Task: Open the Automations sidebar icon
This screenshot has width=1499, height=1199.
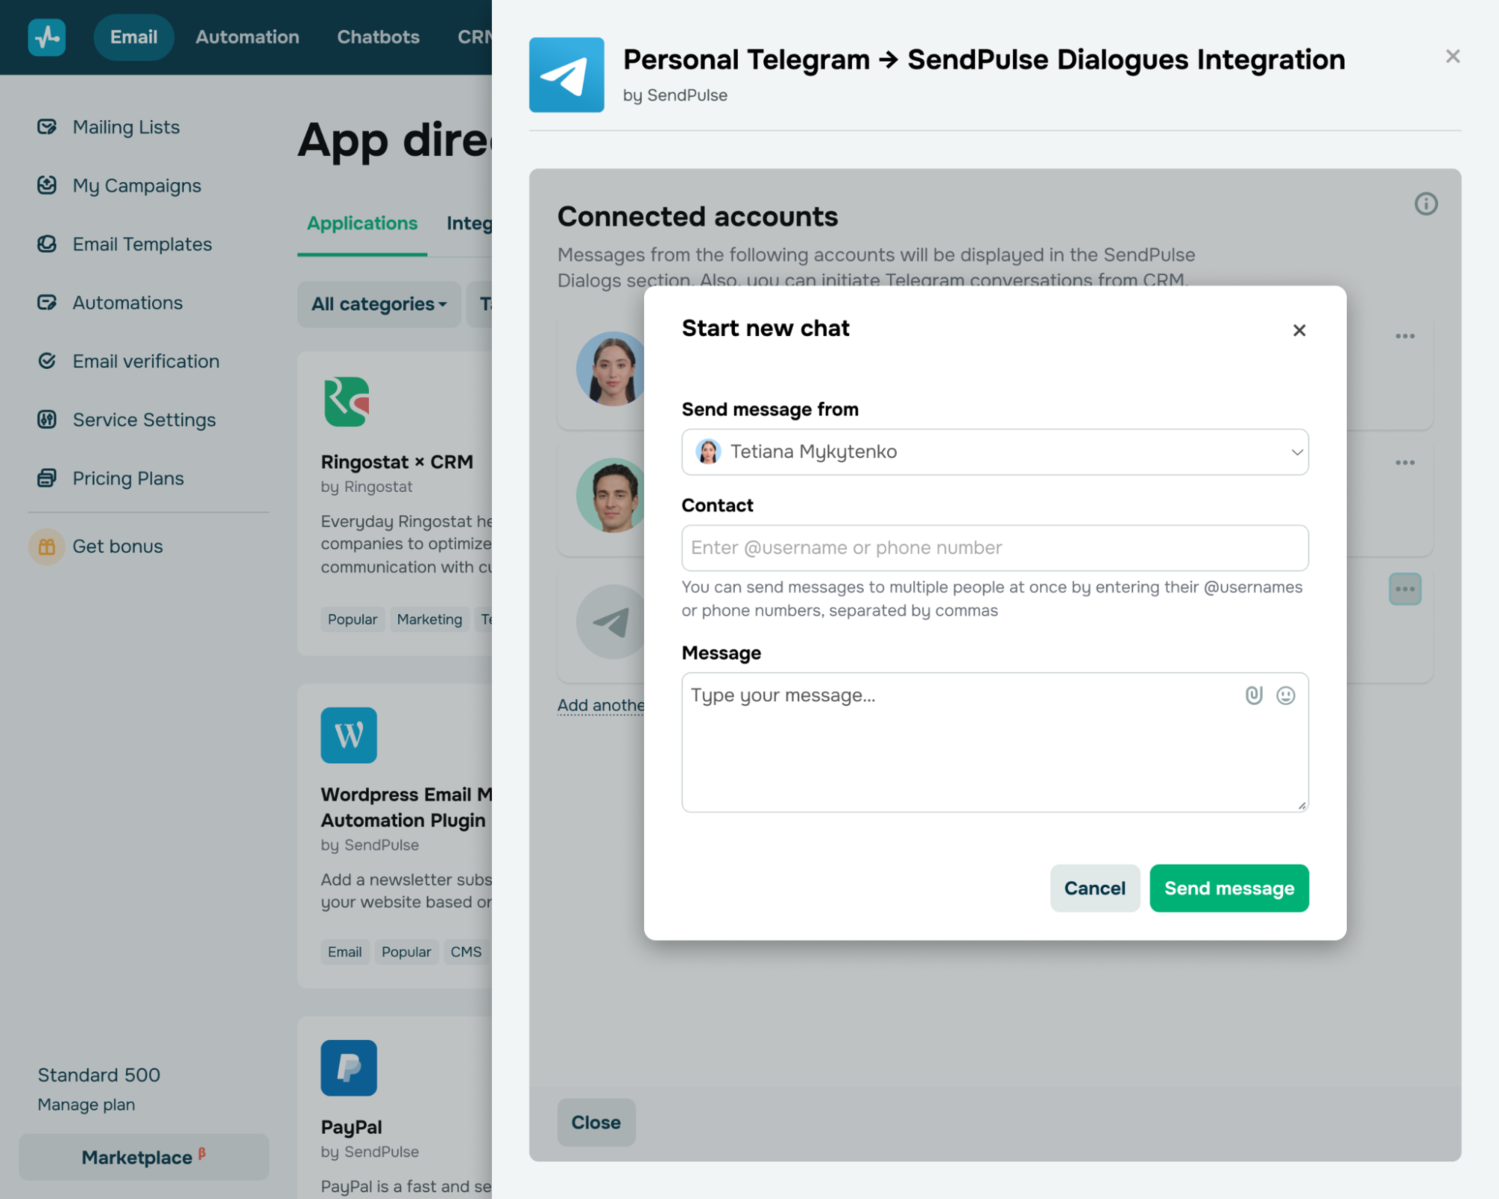Action: (x=47, y=302)
